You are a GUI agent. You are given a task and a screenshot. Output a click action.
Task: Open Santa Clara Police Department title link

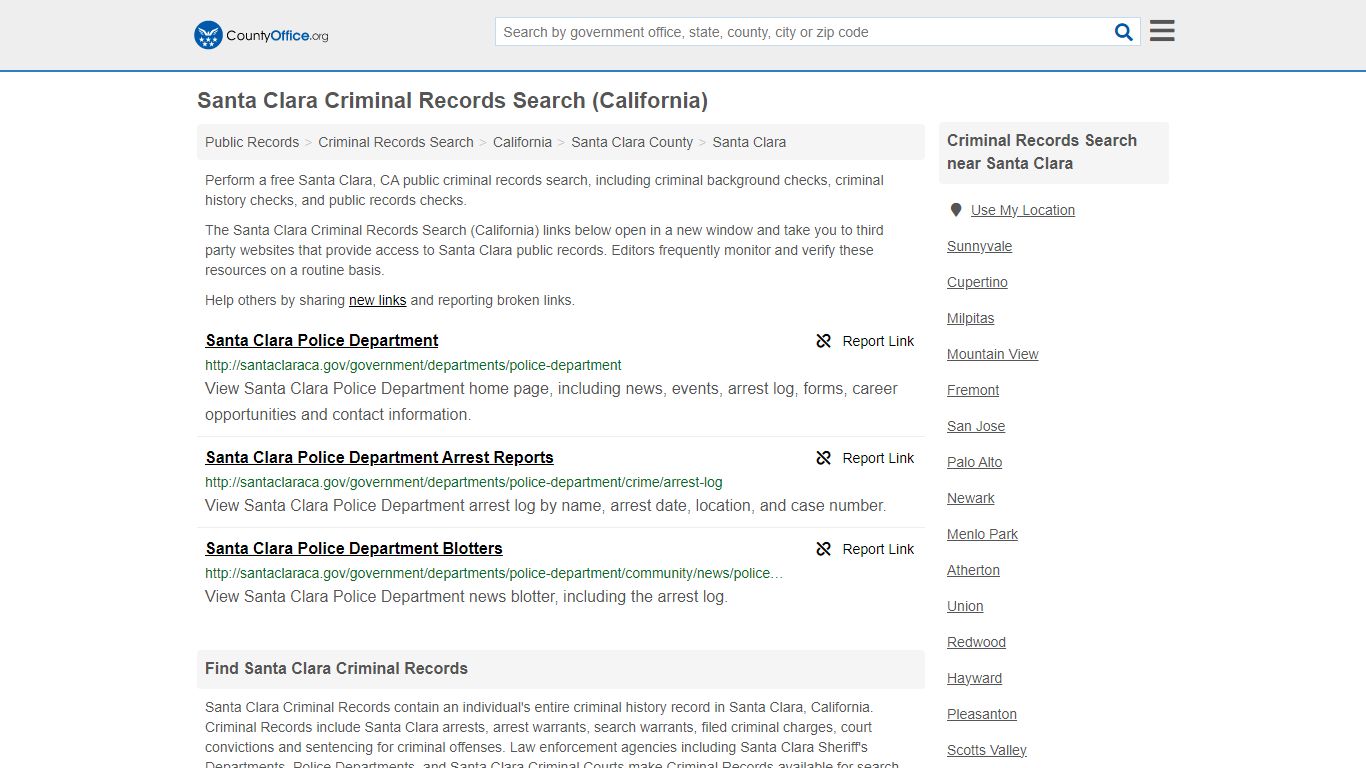pyautogui.click(x=322, y=341)
